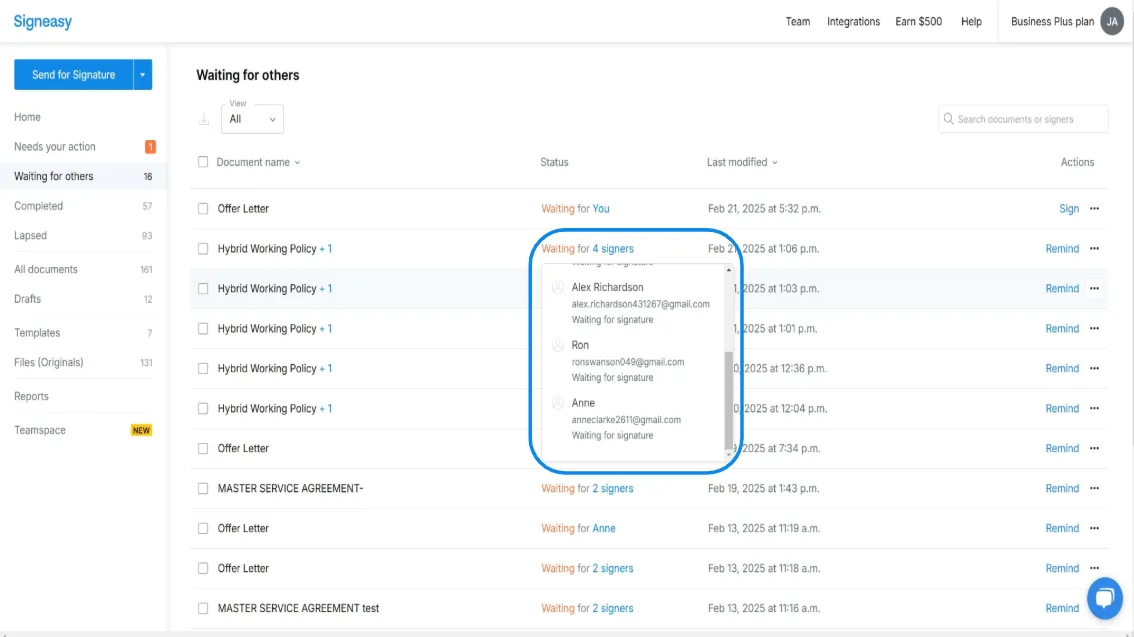1134x637 pixels.
Task: Open Completed documents section
Action: click(38, 206)
